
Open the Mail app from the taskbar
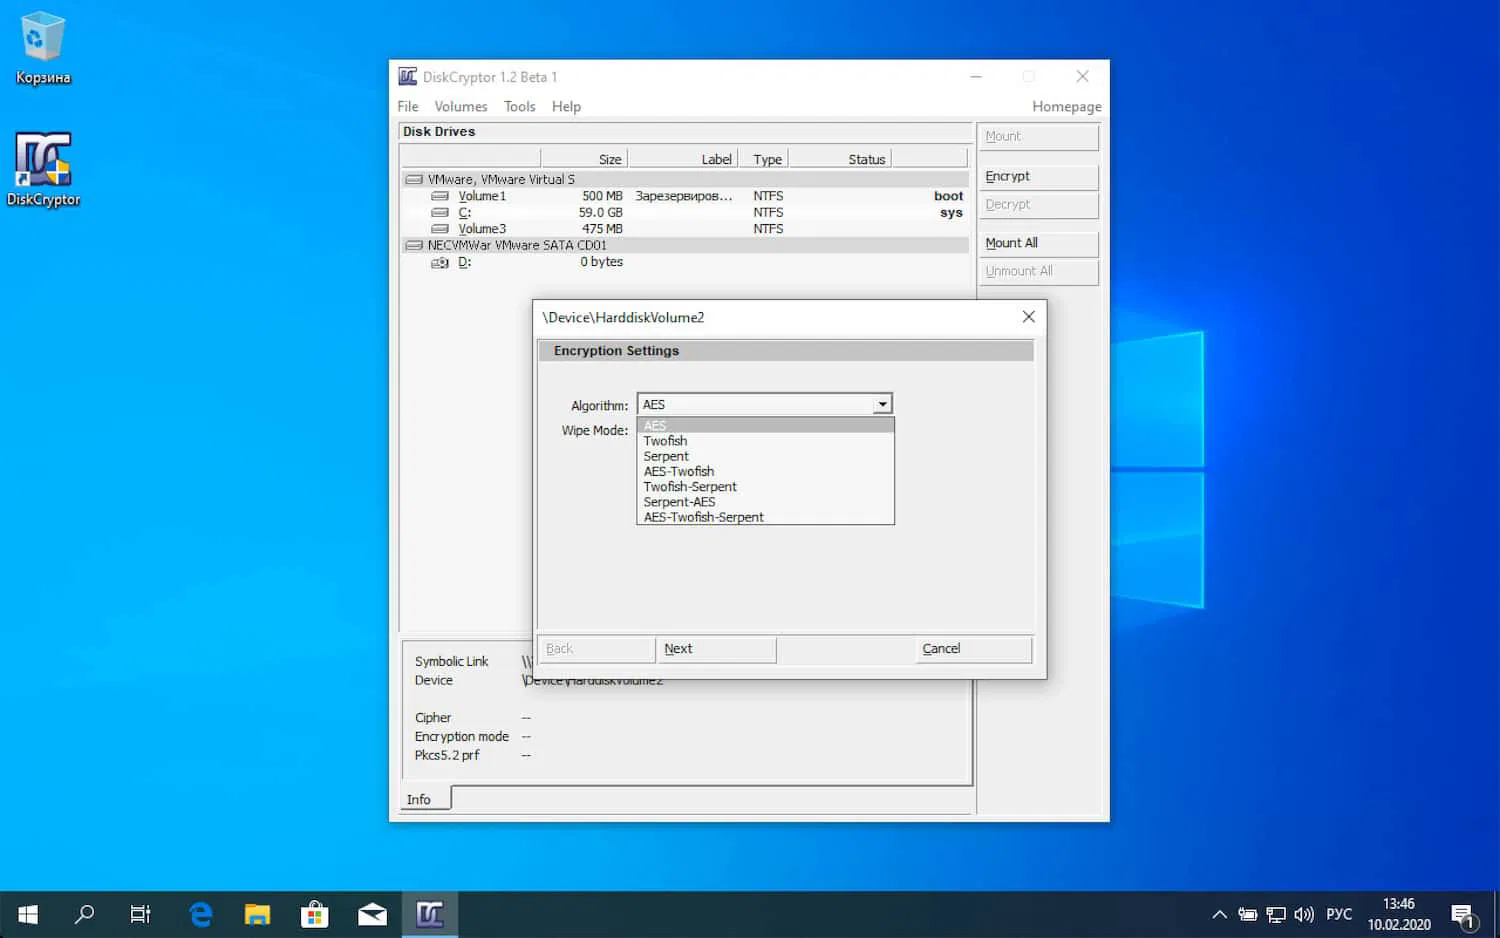[372, 913]
